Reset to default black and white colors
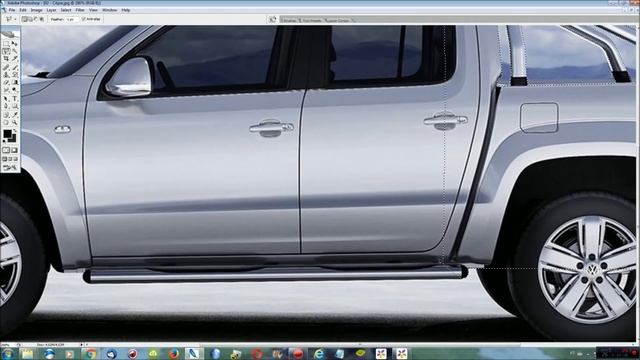The width and height of the screenshot is (640, 360). [x=5, y=141]
